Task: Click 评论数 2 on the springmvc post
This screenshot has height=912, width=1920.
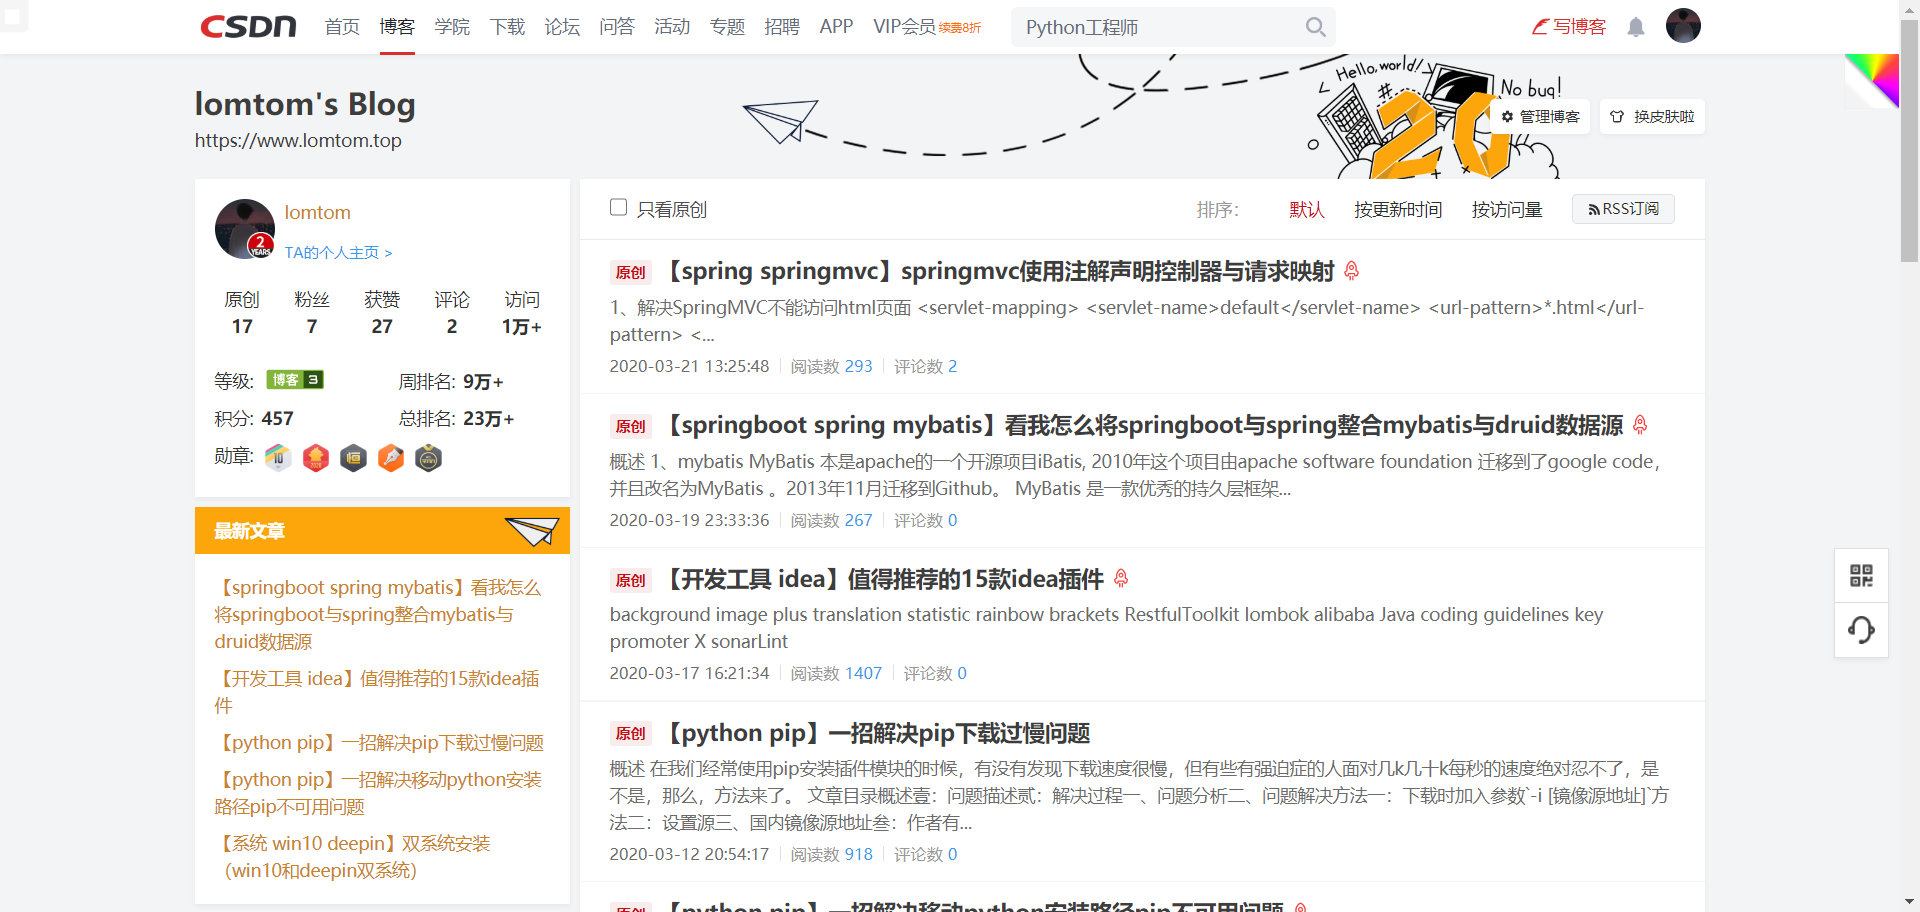Action: click(925, 366)
